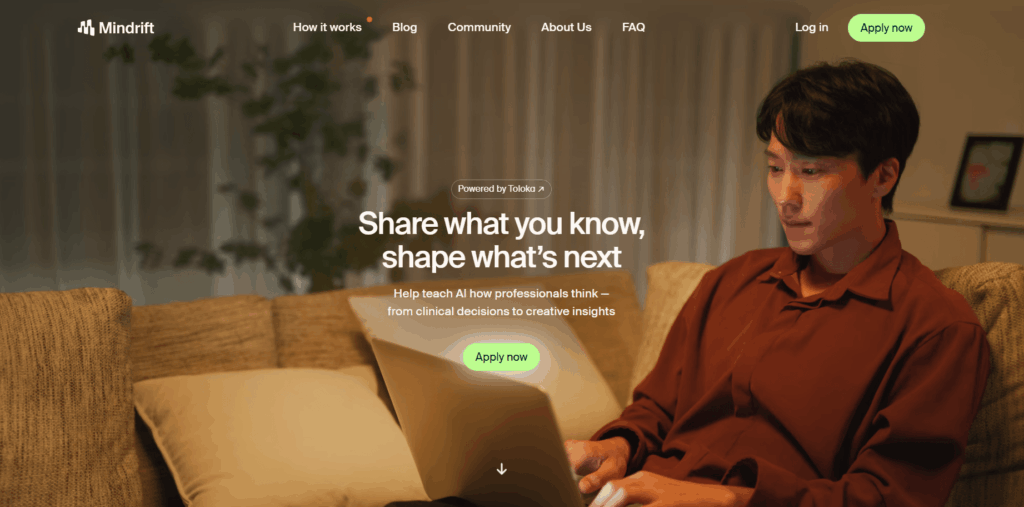Click the Mindrift wordmark text
This screenshot has width=1024, height=507.
point(127,28)
